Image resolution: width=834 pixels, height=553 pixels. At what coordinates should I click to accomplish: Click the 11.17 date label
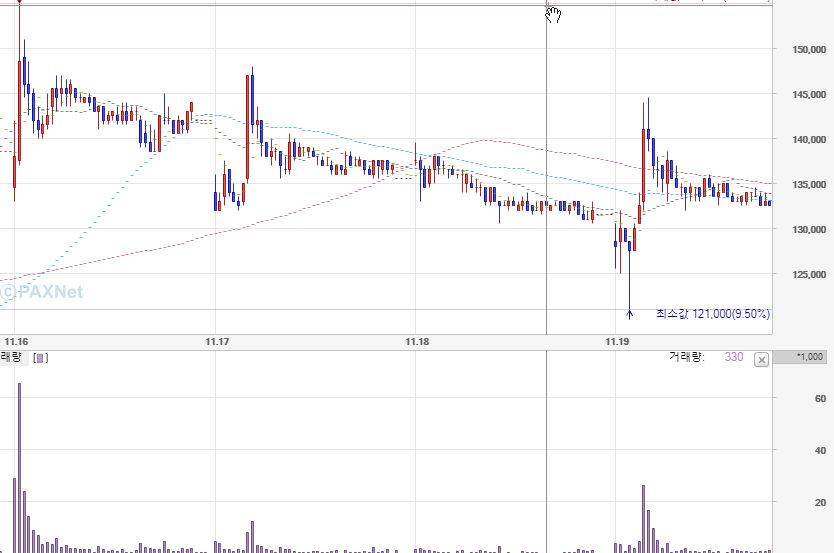[x=217, y=342]
